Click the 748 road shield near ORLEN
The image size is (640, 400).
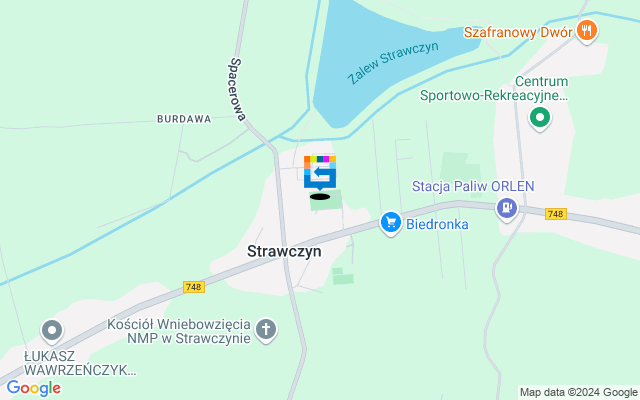(556, 213)
